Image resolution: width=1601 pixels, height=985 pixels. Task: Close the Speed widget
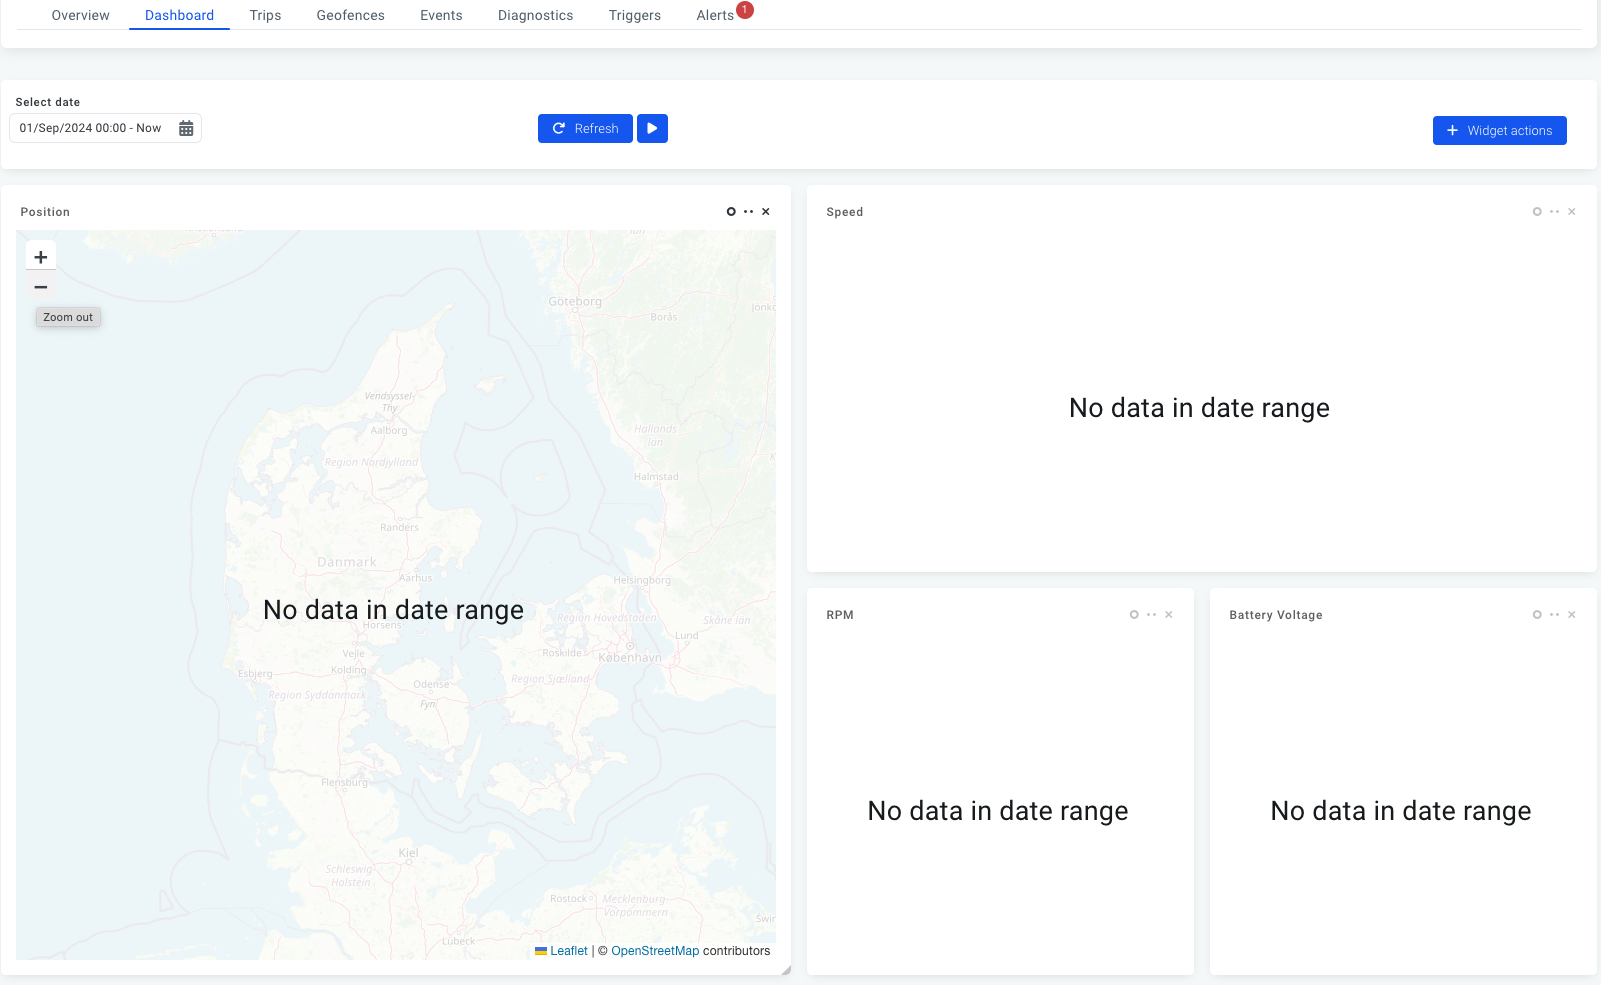click(1572, 211)
